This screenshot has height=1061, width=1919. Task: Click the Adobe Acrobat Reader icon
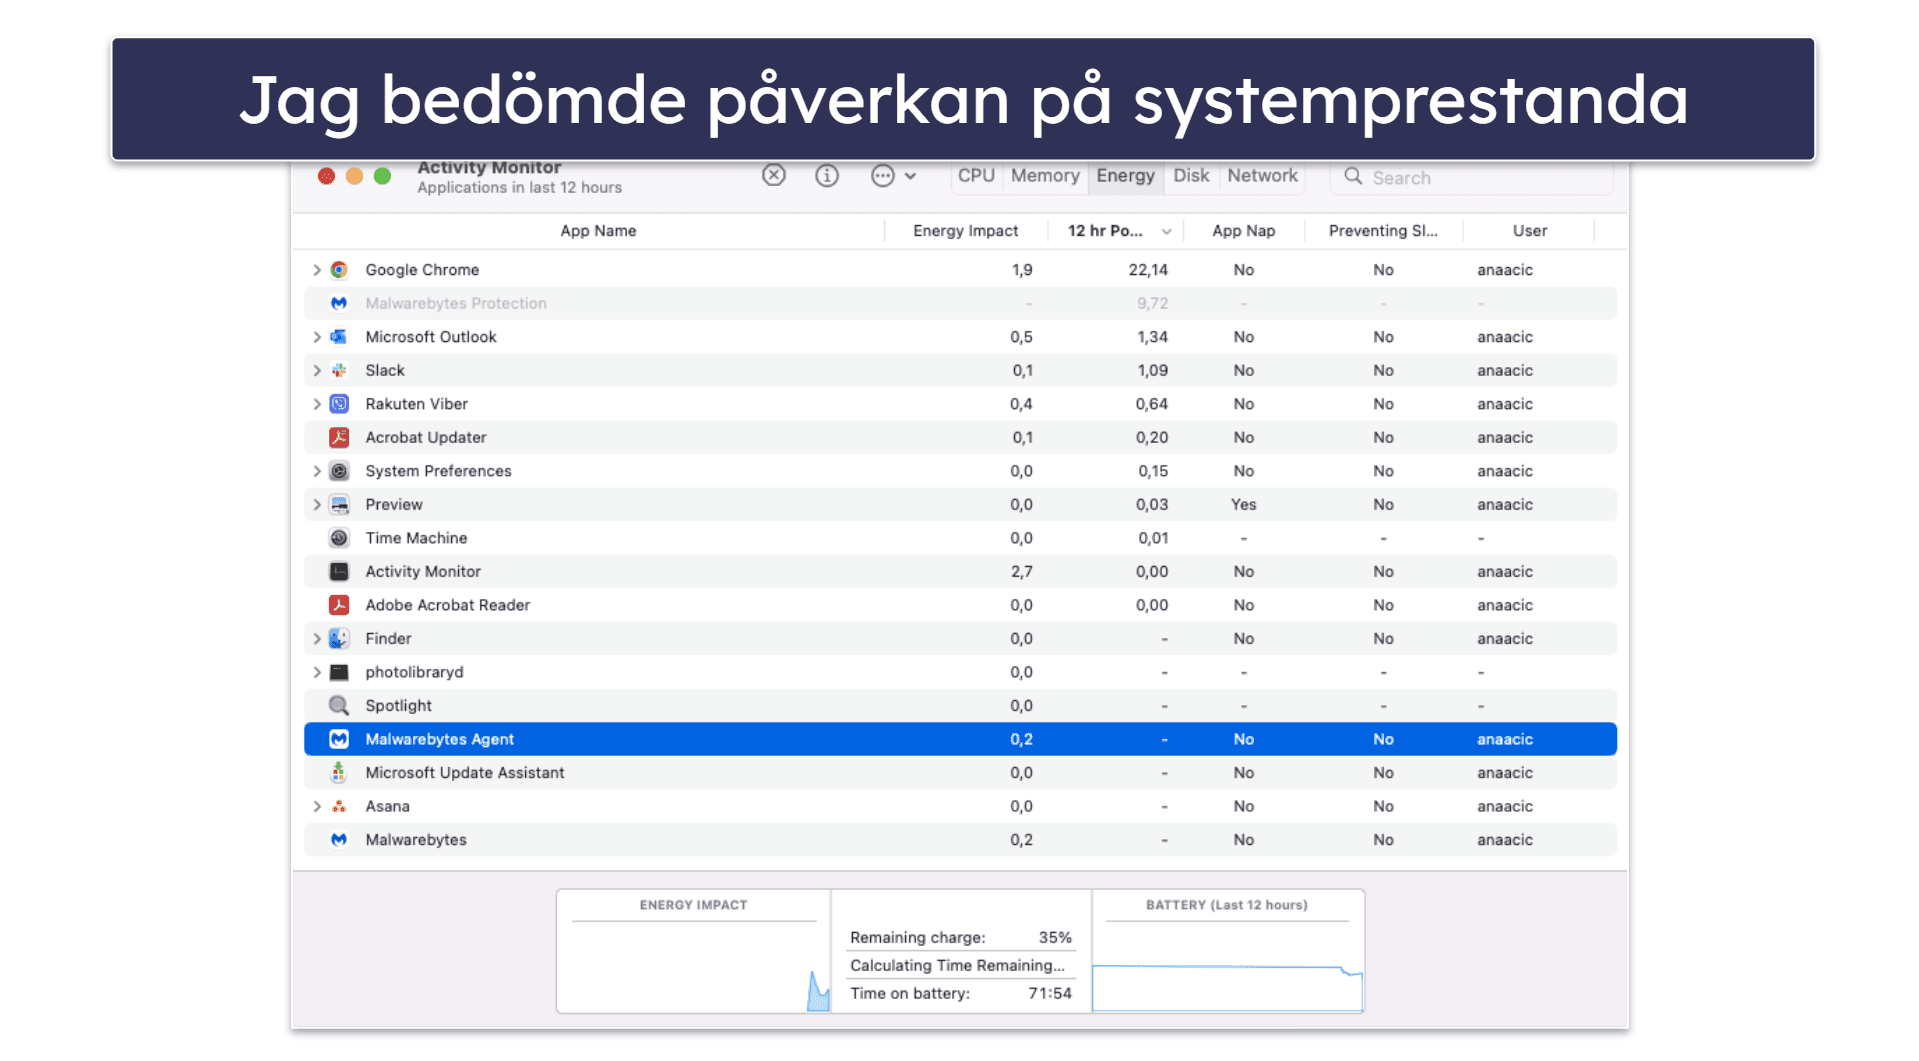pos(339,605)
